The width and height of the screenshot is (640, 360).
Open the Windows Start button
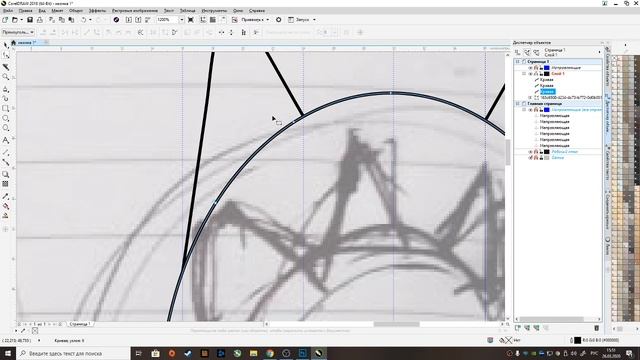pyautogui.click(x=8, y=353)
